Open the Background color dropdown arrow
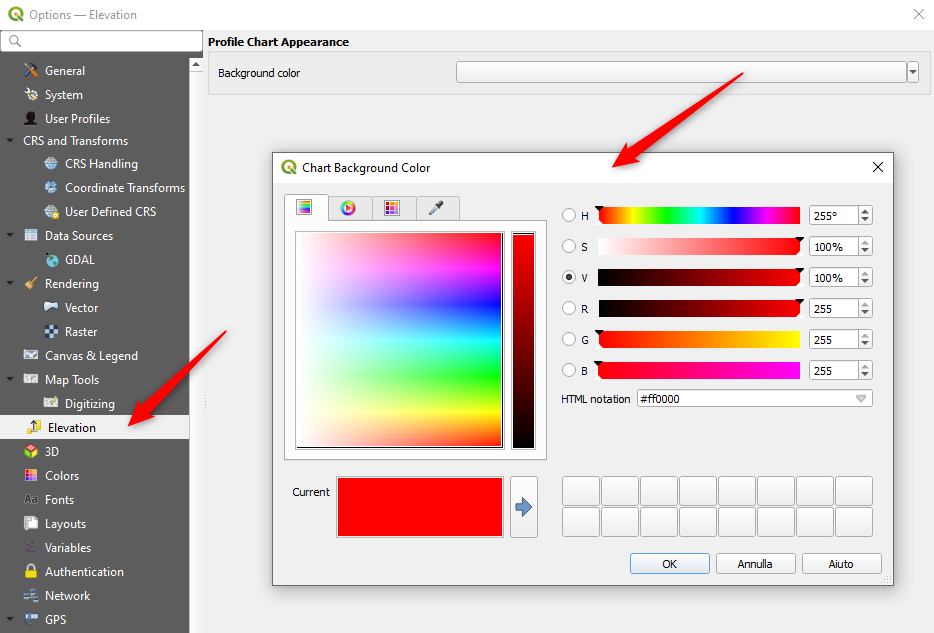 click(913, 72)
